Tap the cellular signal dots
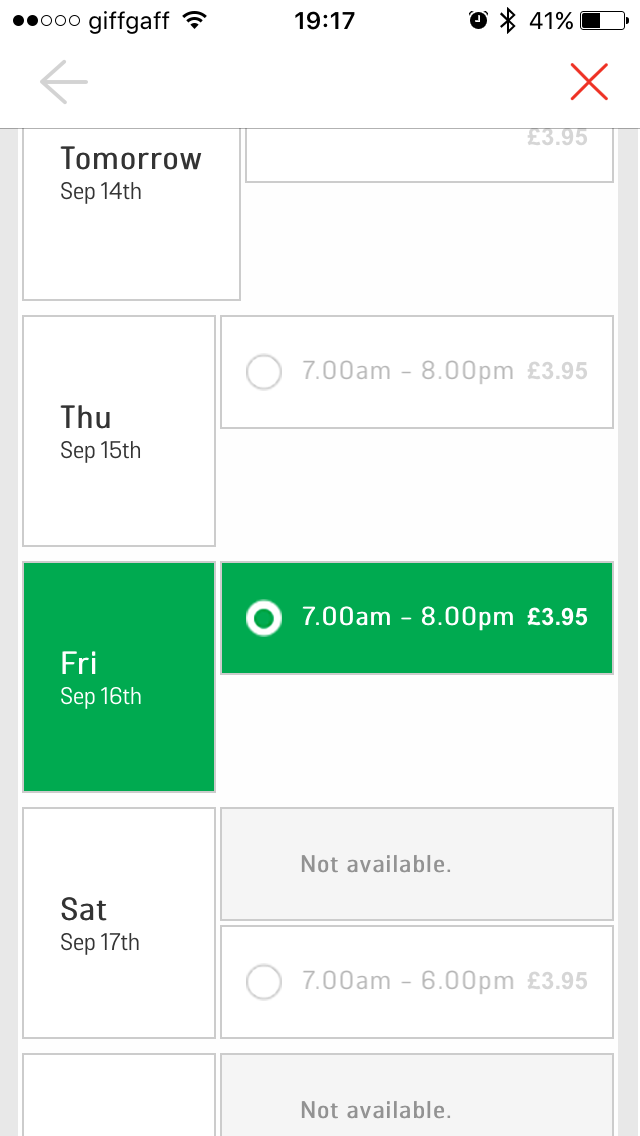640x1136 pixels. [x=46, y=21]
